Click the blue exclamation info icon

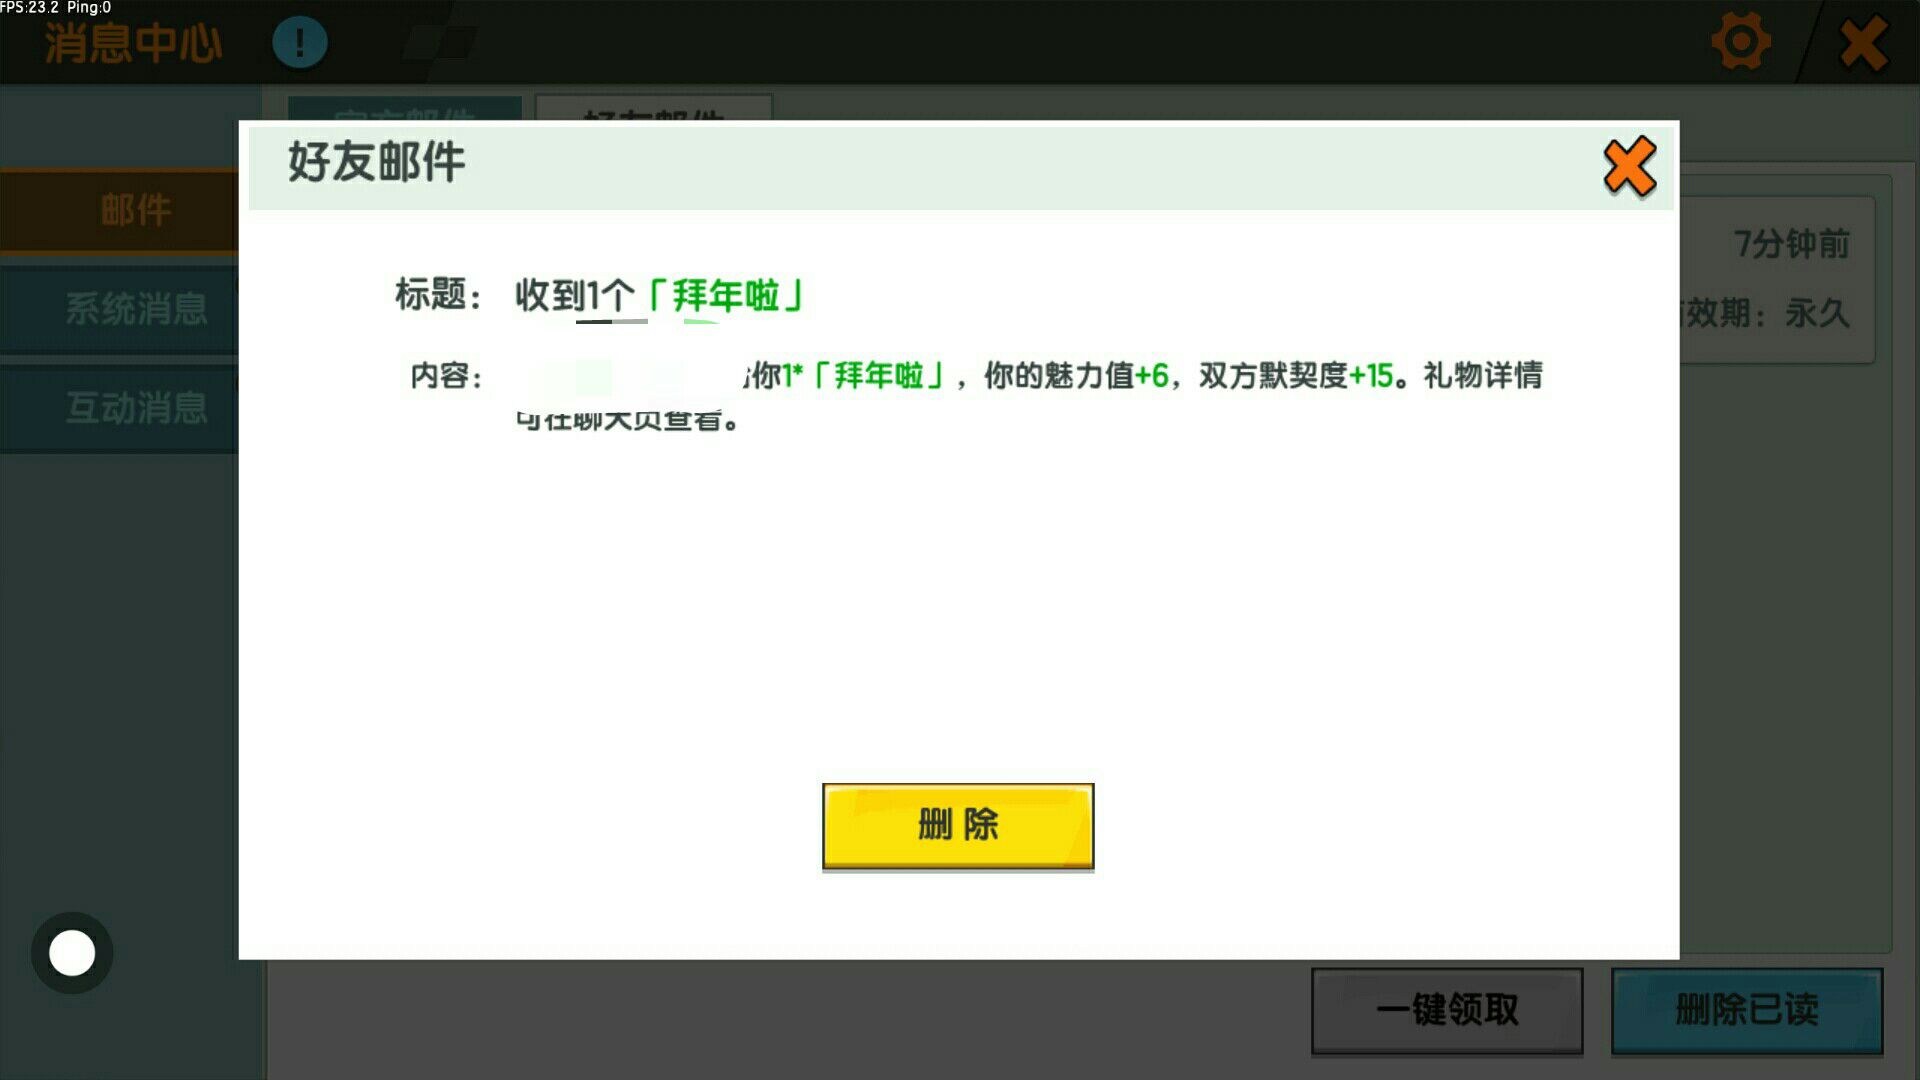point(300,43)
